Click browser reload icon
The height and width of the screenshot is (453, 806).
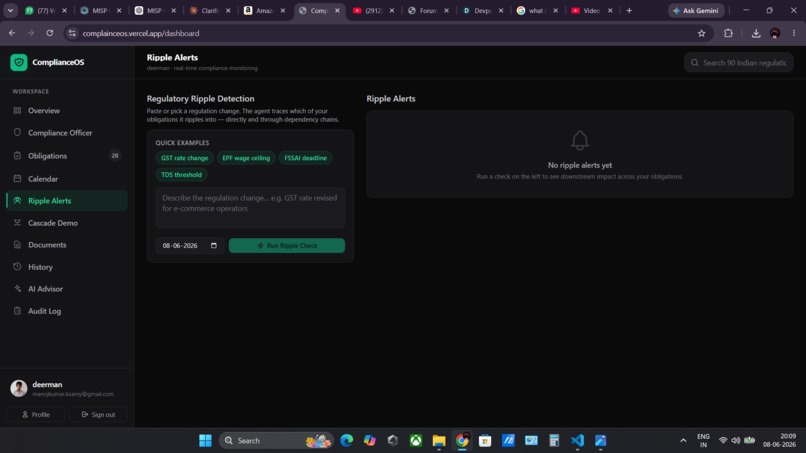49,33
